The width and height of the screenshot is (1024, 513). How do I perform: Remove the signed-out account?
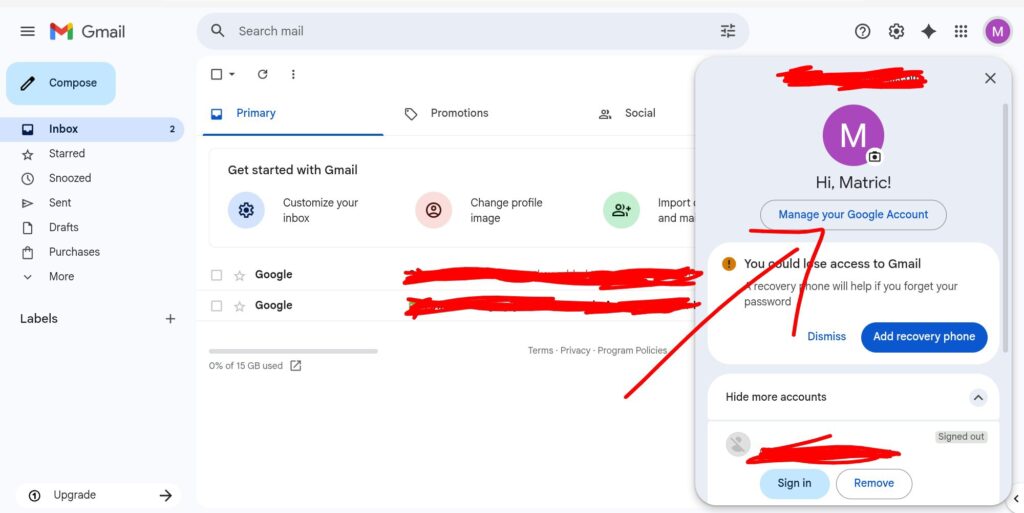[874, 484]
